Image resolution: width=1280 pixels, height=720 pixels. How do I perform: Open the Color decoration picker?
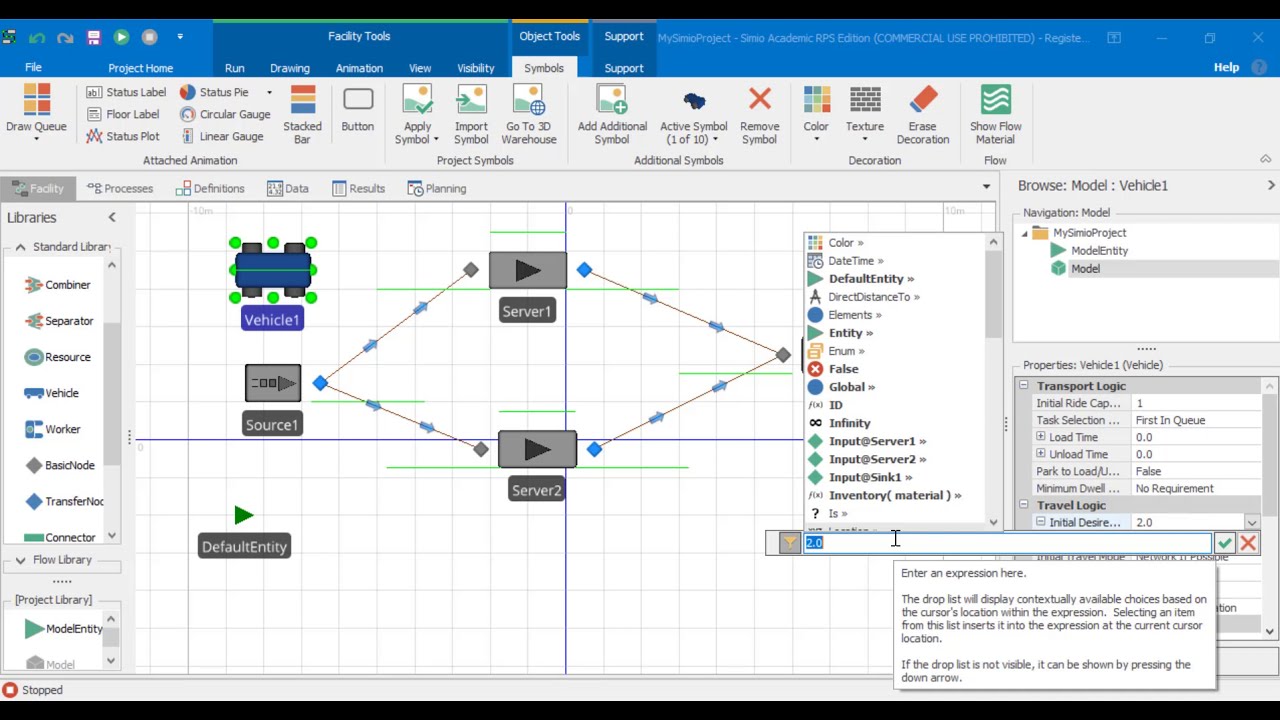[816, 112]
